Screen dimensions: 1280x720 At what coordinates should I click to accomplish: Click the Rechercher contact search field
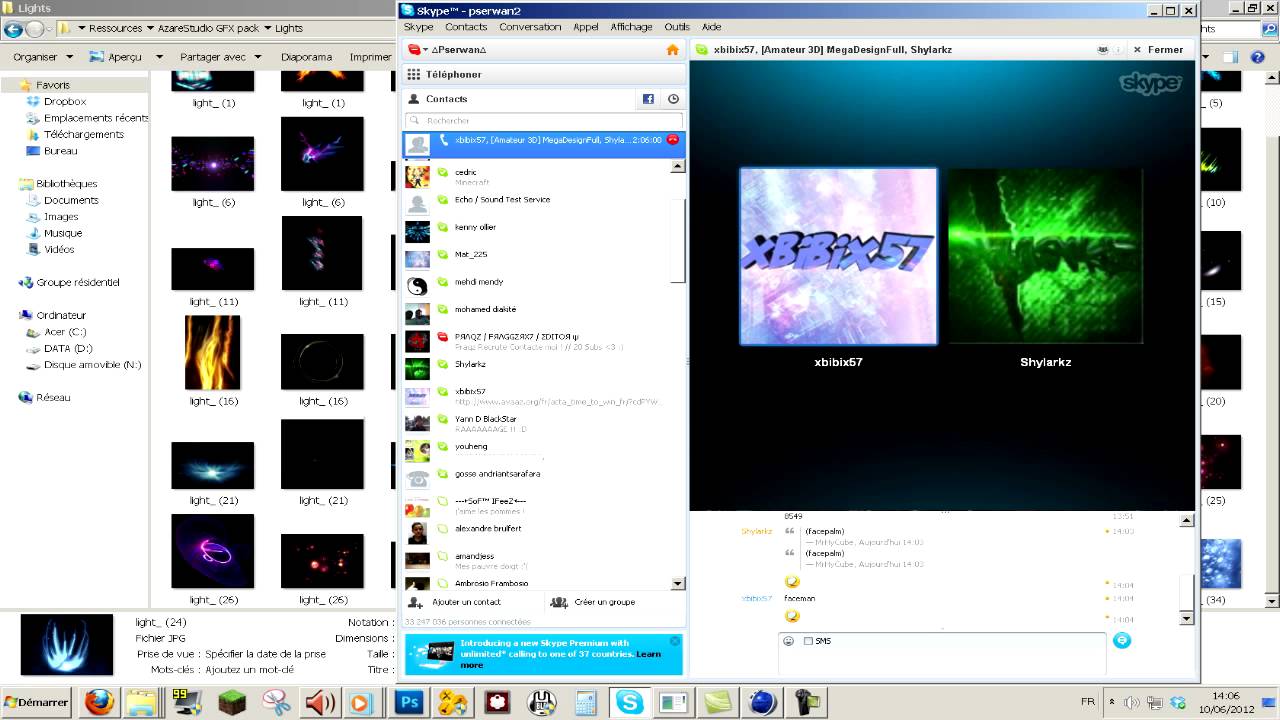[543, 120]
